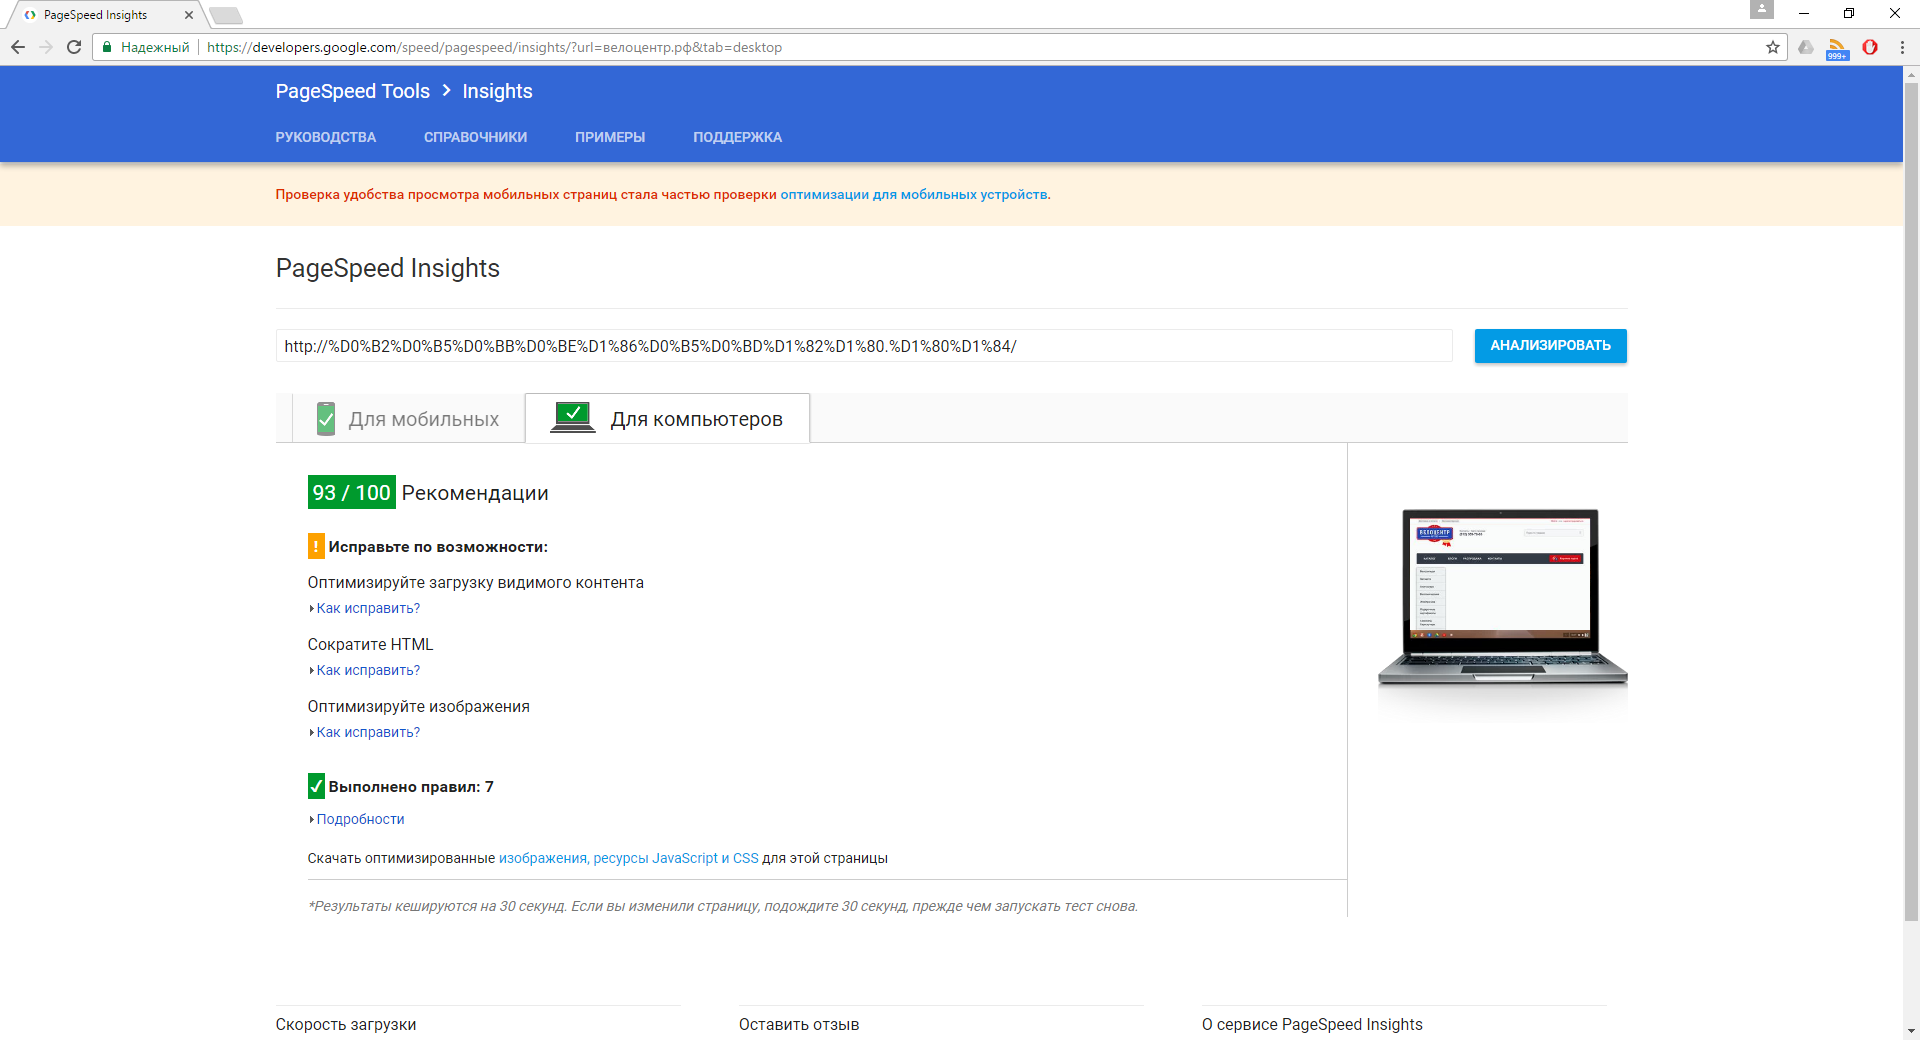Click the Оптимизируйте изображения recommendation text
1920x1040 pixels.
(419, 707)
